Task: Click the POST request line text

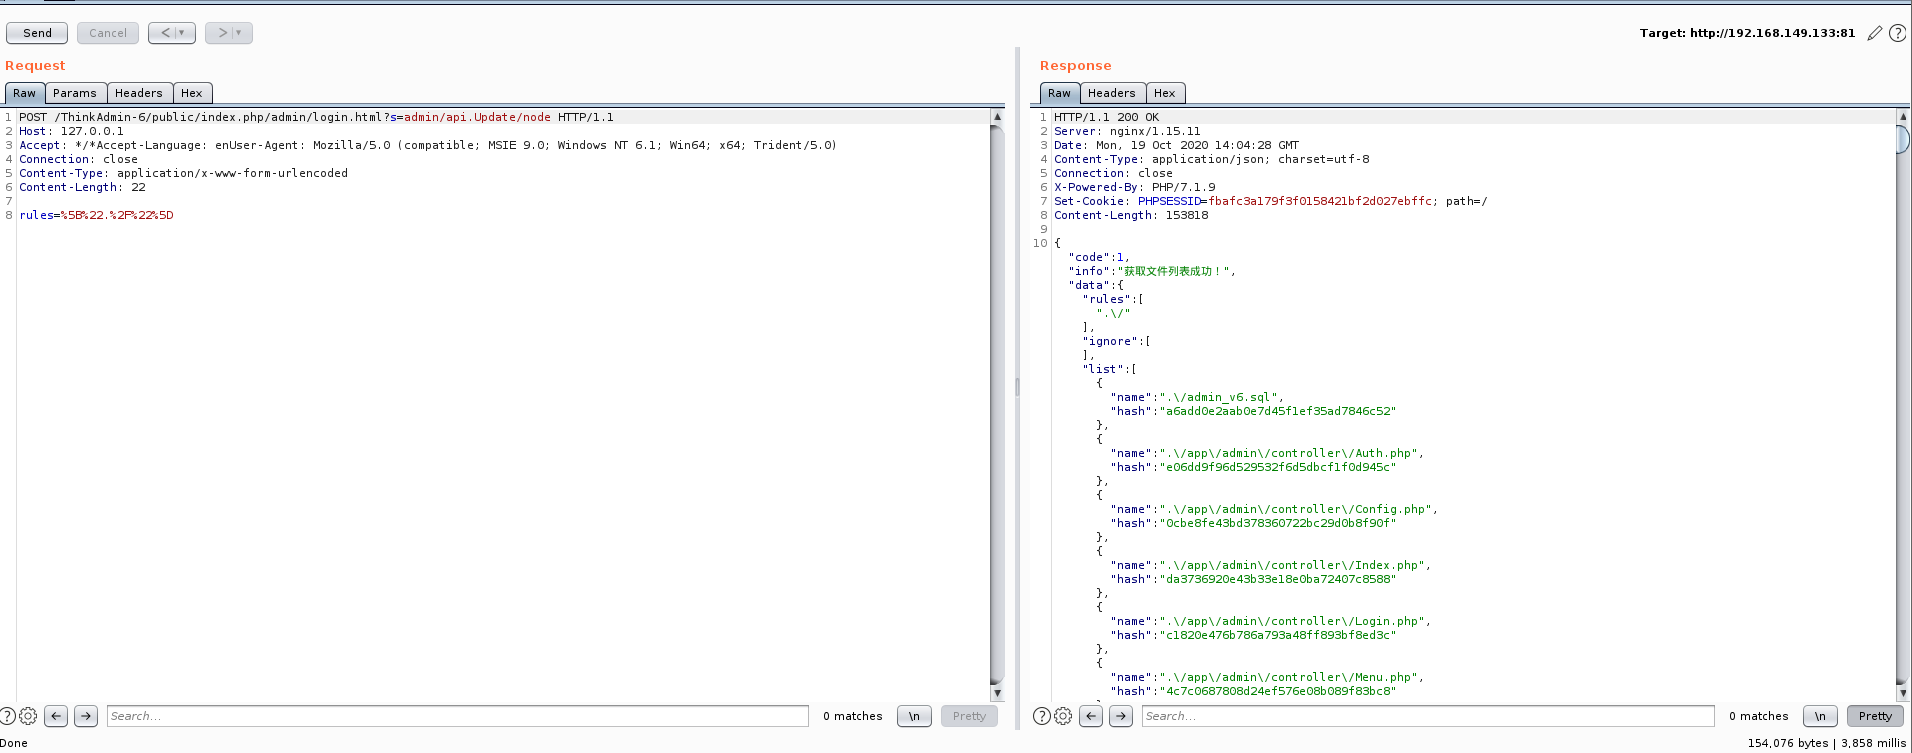Action: (316, 117)
